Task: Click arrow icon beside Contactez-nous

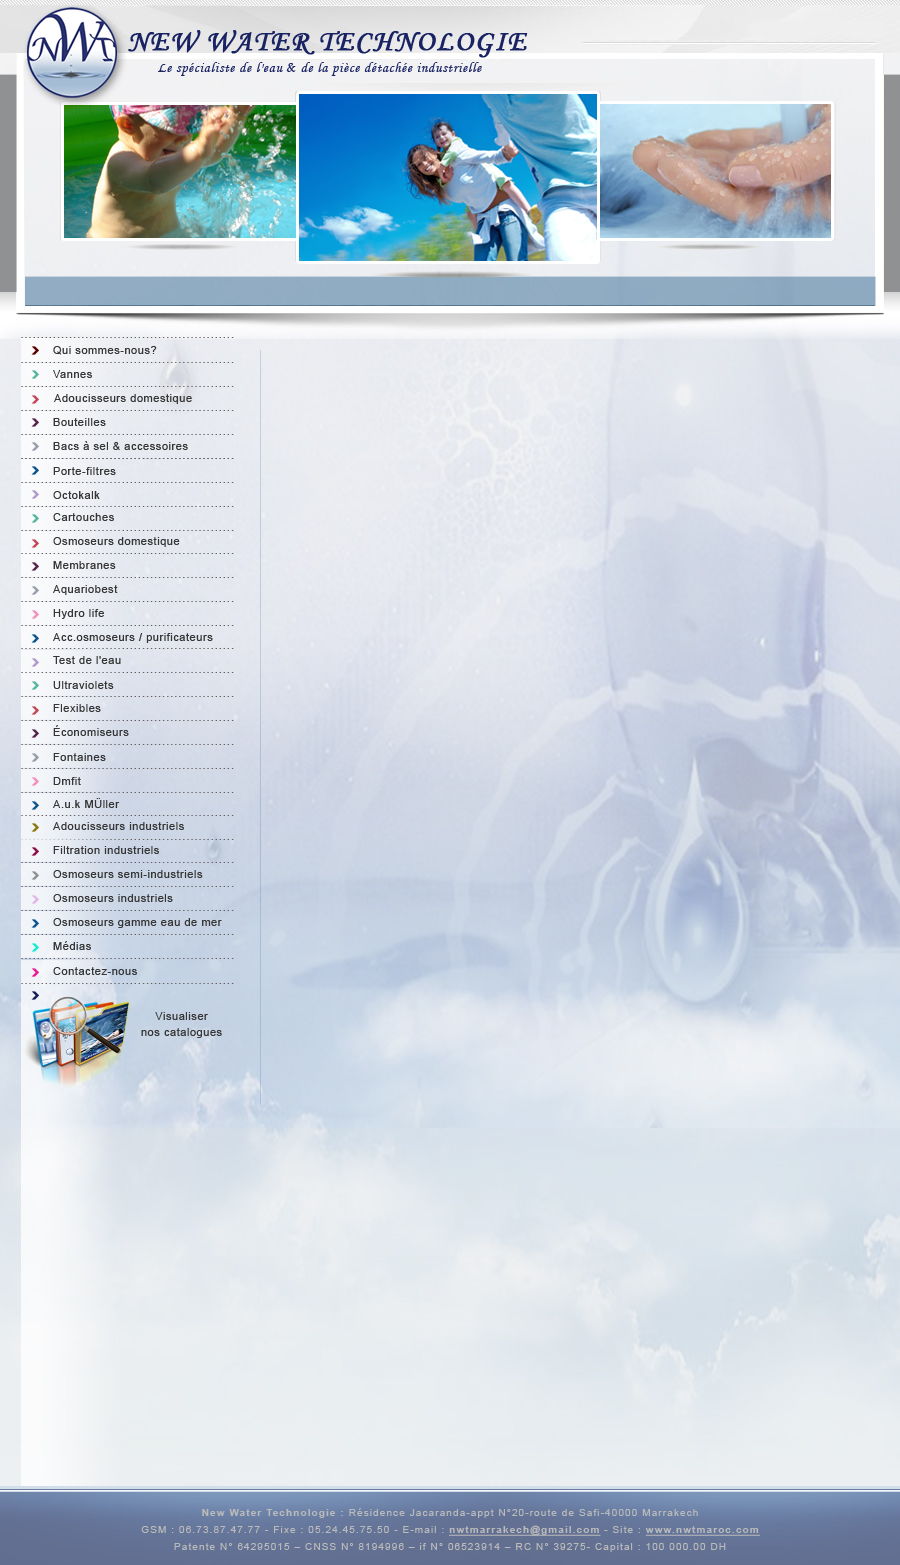Action: click(x=35, y=972)
